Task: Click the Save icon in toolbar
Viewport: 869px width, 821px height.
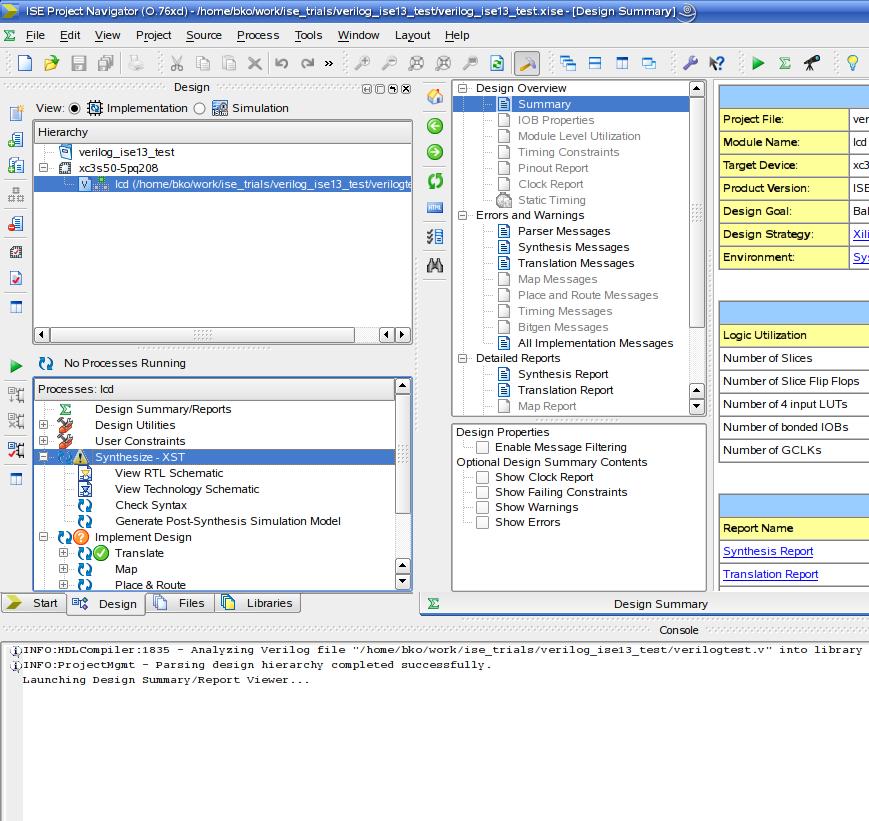Action: pos(79,63)
